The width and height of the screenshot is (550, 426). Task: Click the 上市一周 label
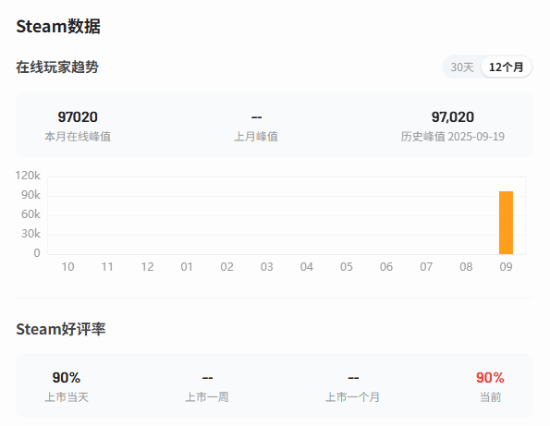(x=207, y=397)
